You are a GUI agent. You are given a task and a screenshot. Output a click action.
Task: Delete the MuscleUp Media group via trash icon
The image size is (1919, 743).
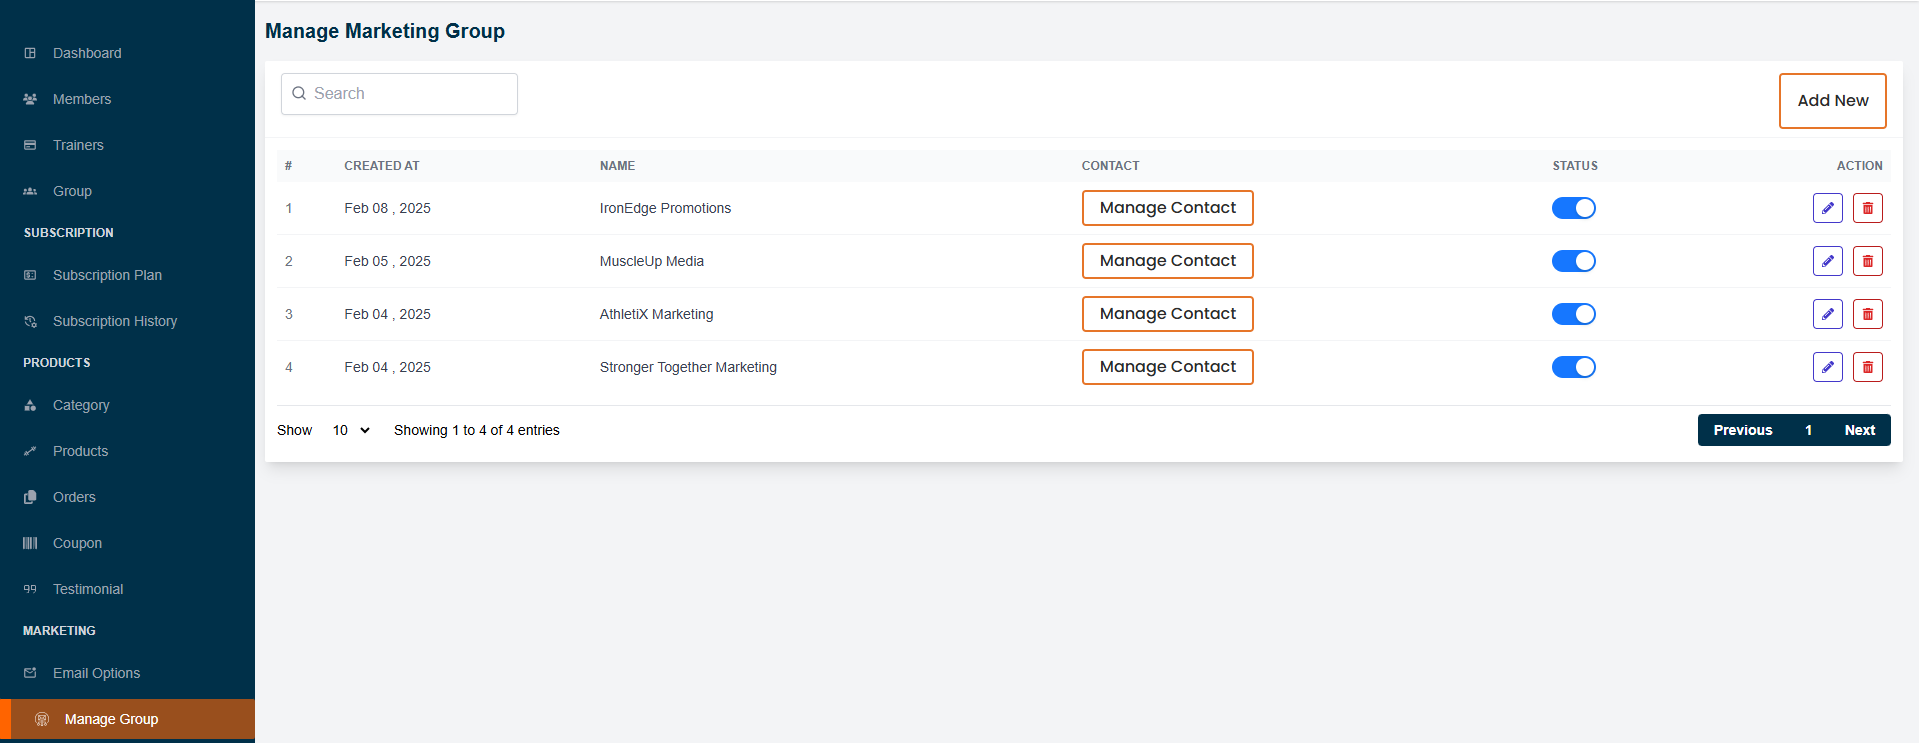1867,261
